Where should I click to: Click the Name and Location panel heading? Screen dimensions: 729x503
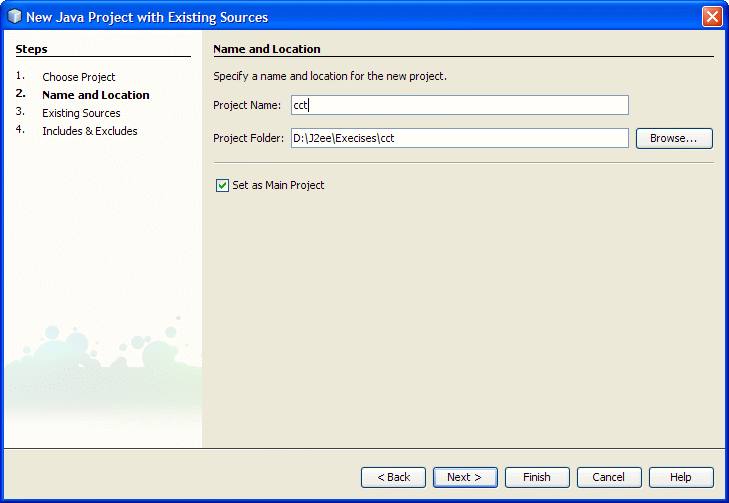coord(267,49)
